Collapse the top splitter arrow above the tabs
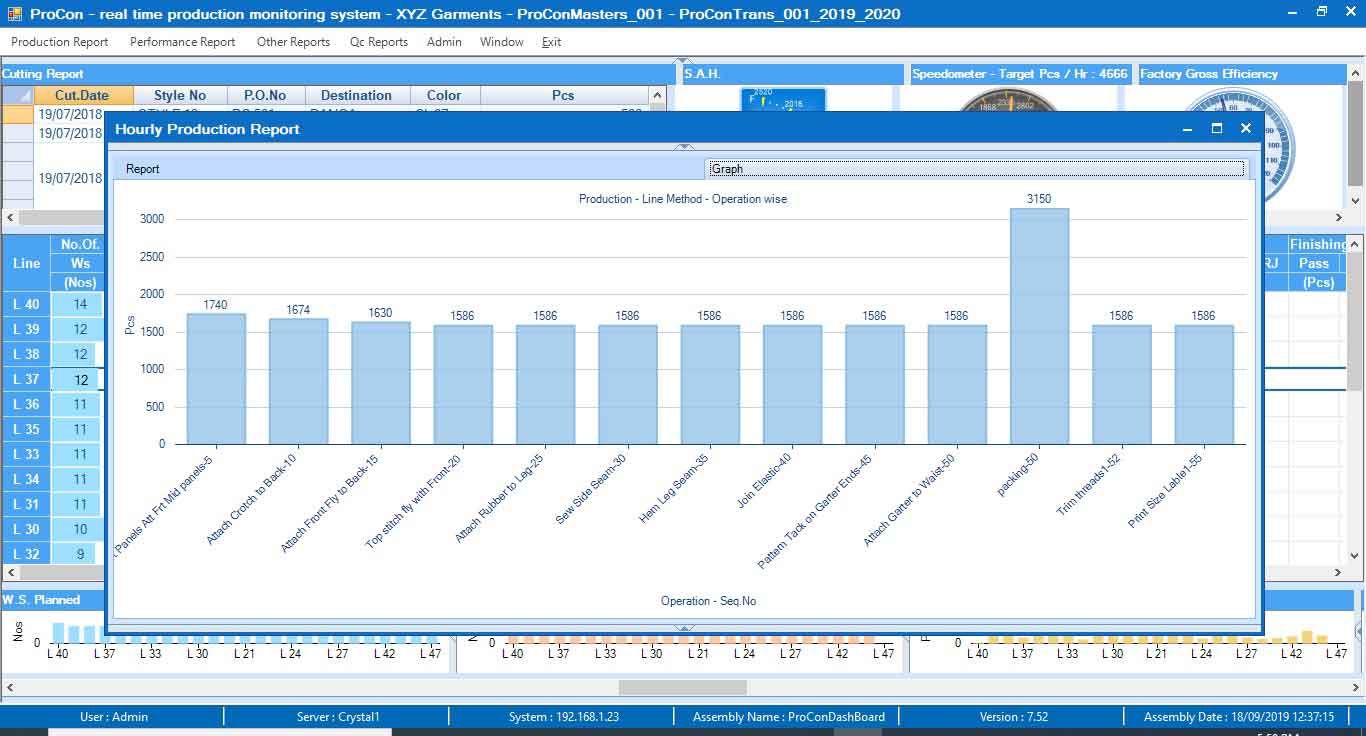Viewport: 1366px width, 736px height. tap(684, 148)
